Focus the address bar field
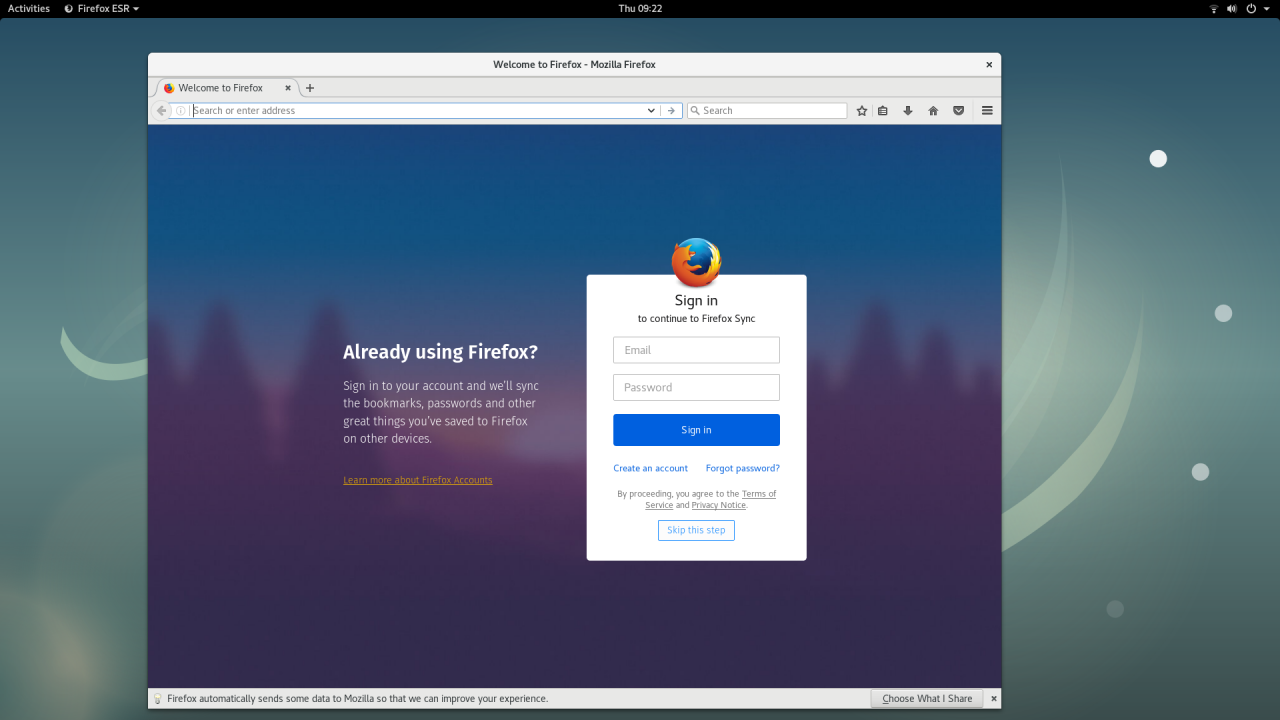The width and height of the screenshot is (1280, 720). (418, 111)
